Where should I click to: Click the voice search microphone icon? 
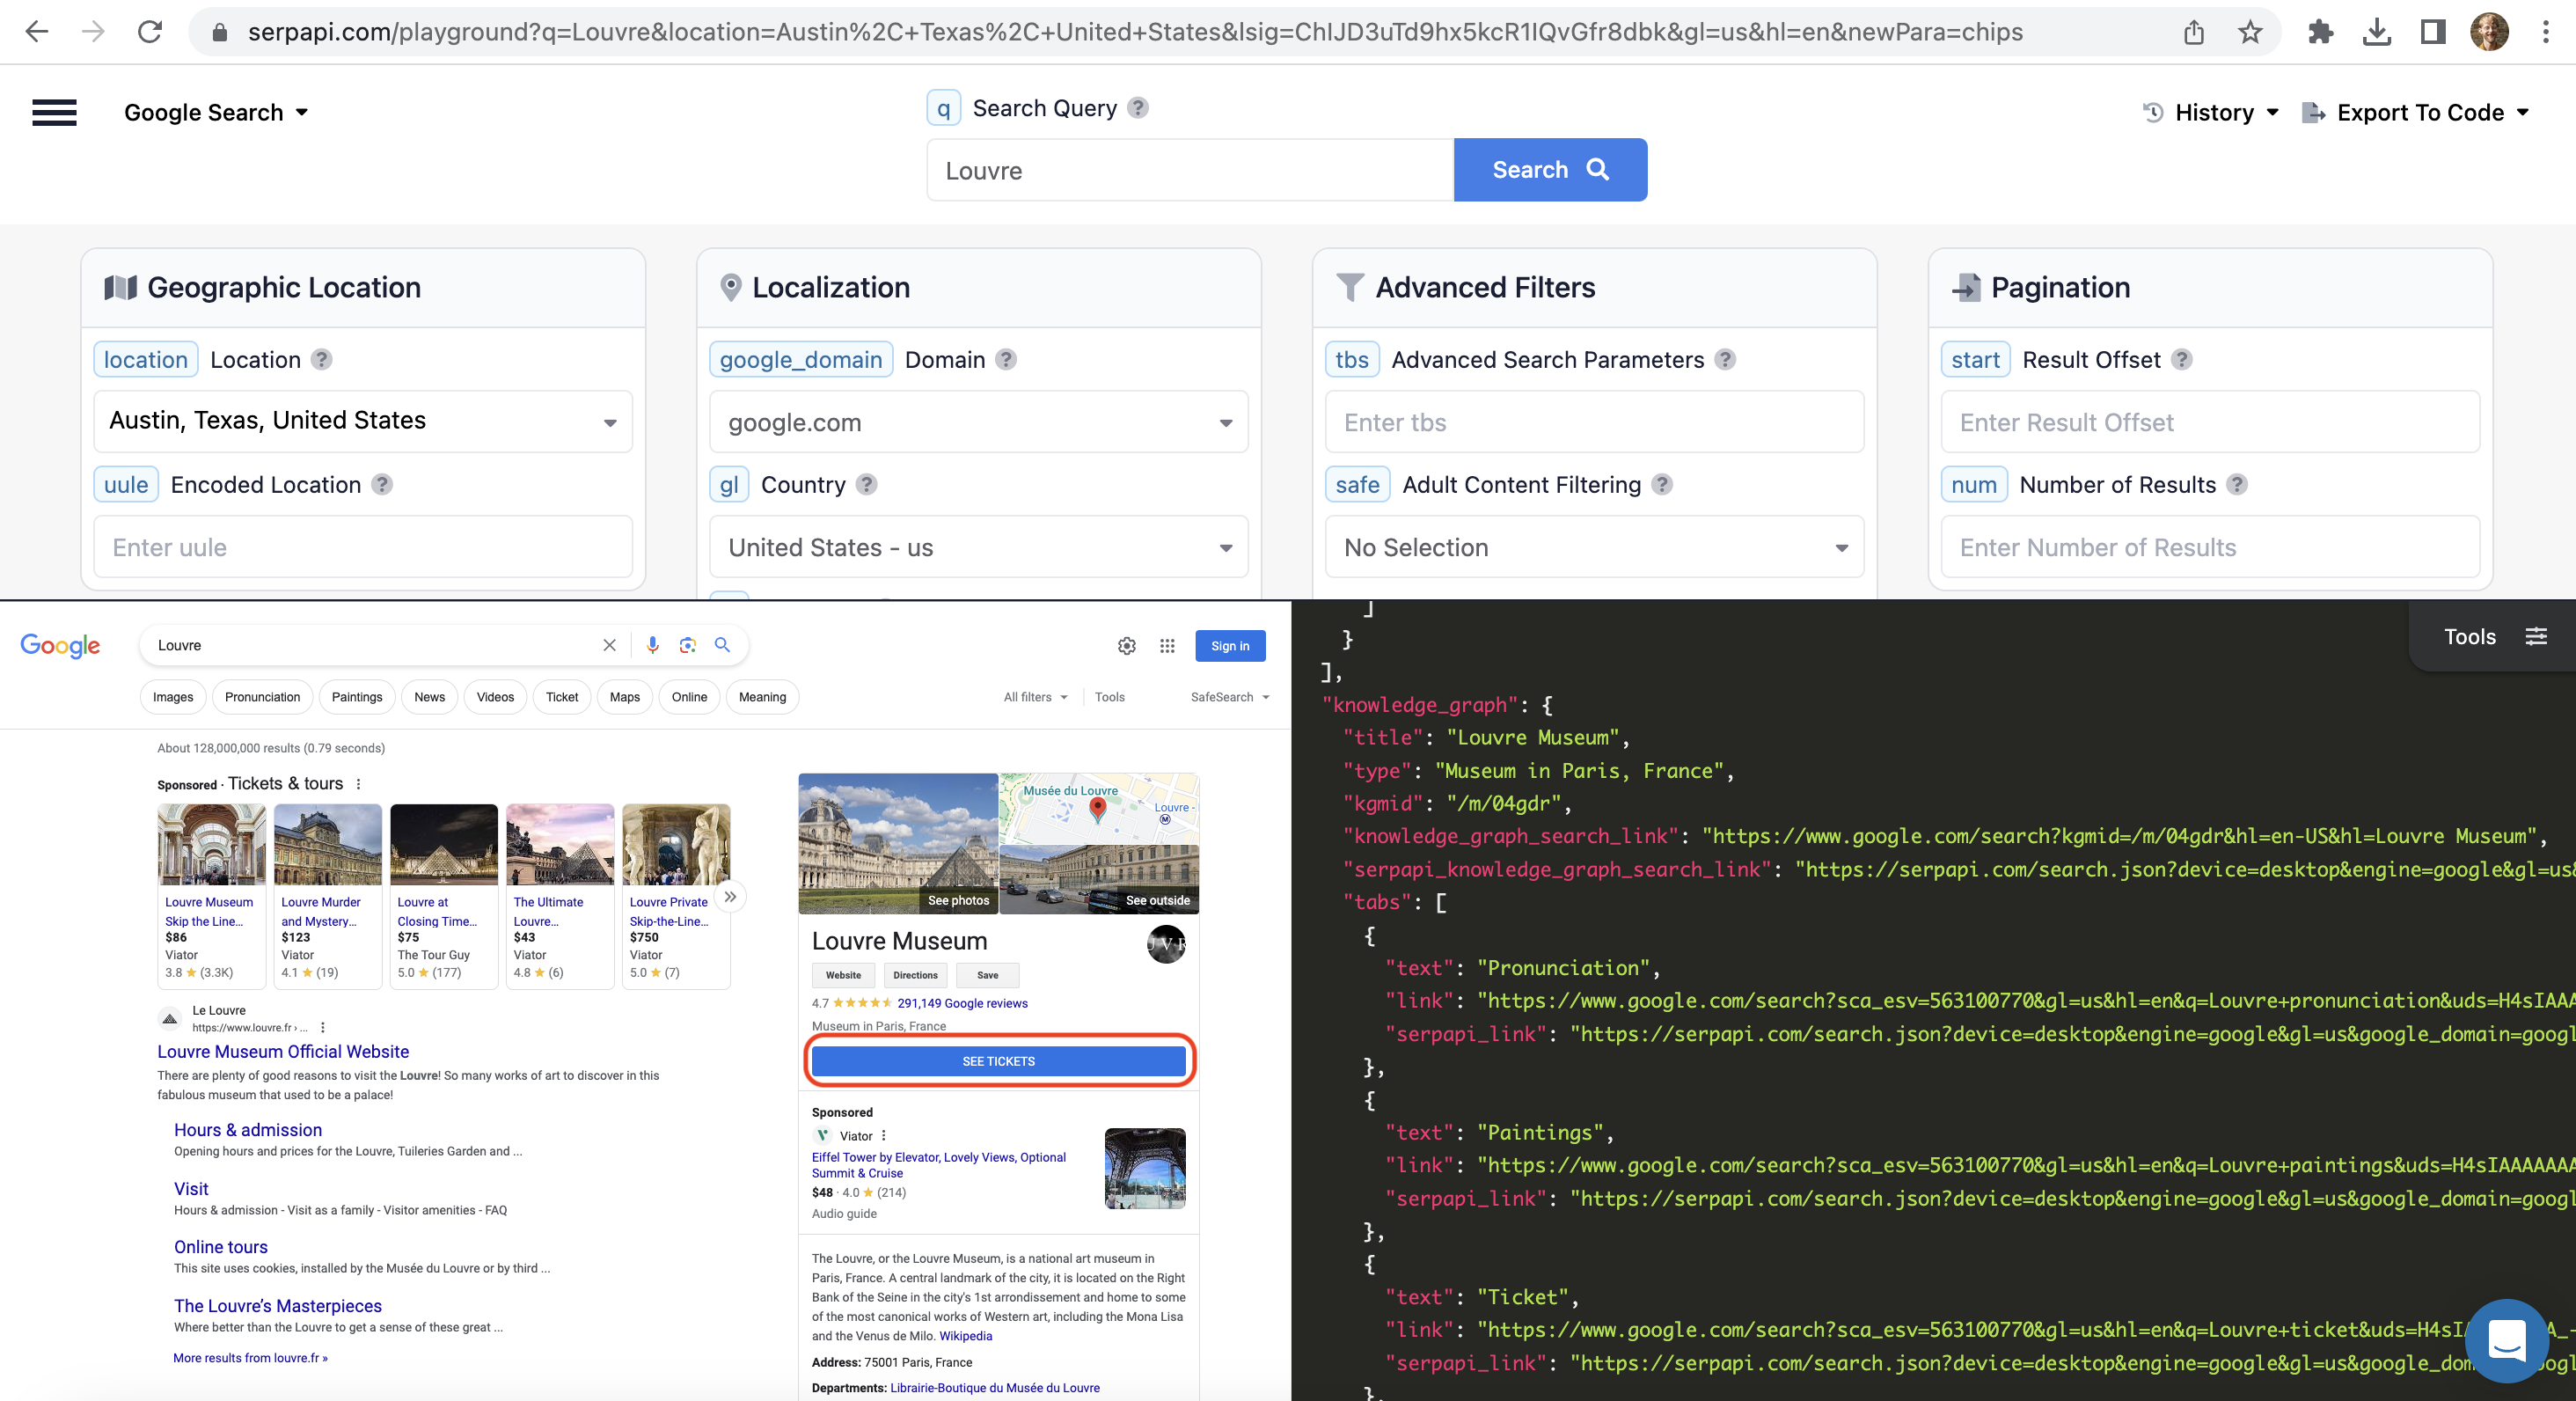(653, 645)
